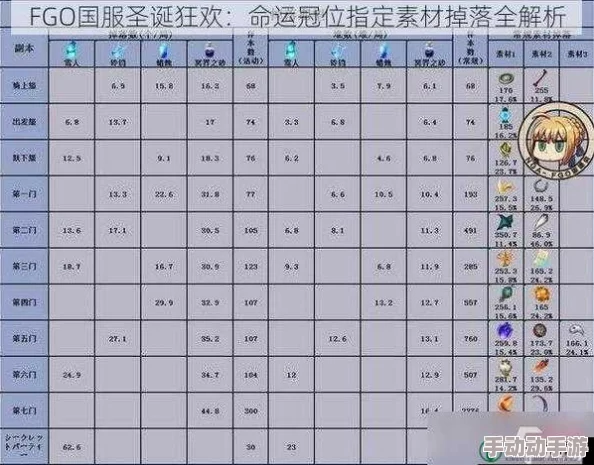
Task: Select the dark teal star material icon in 第二门 row
Action: tap(506, 222)
